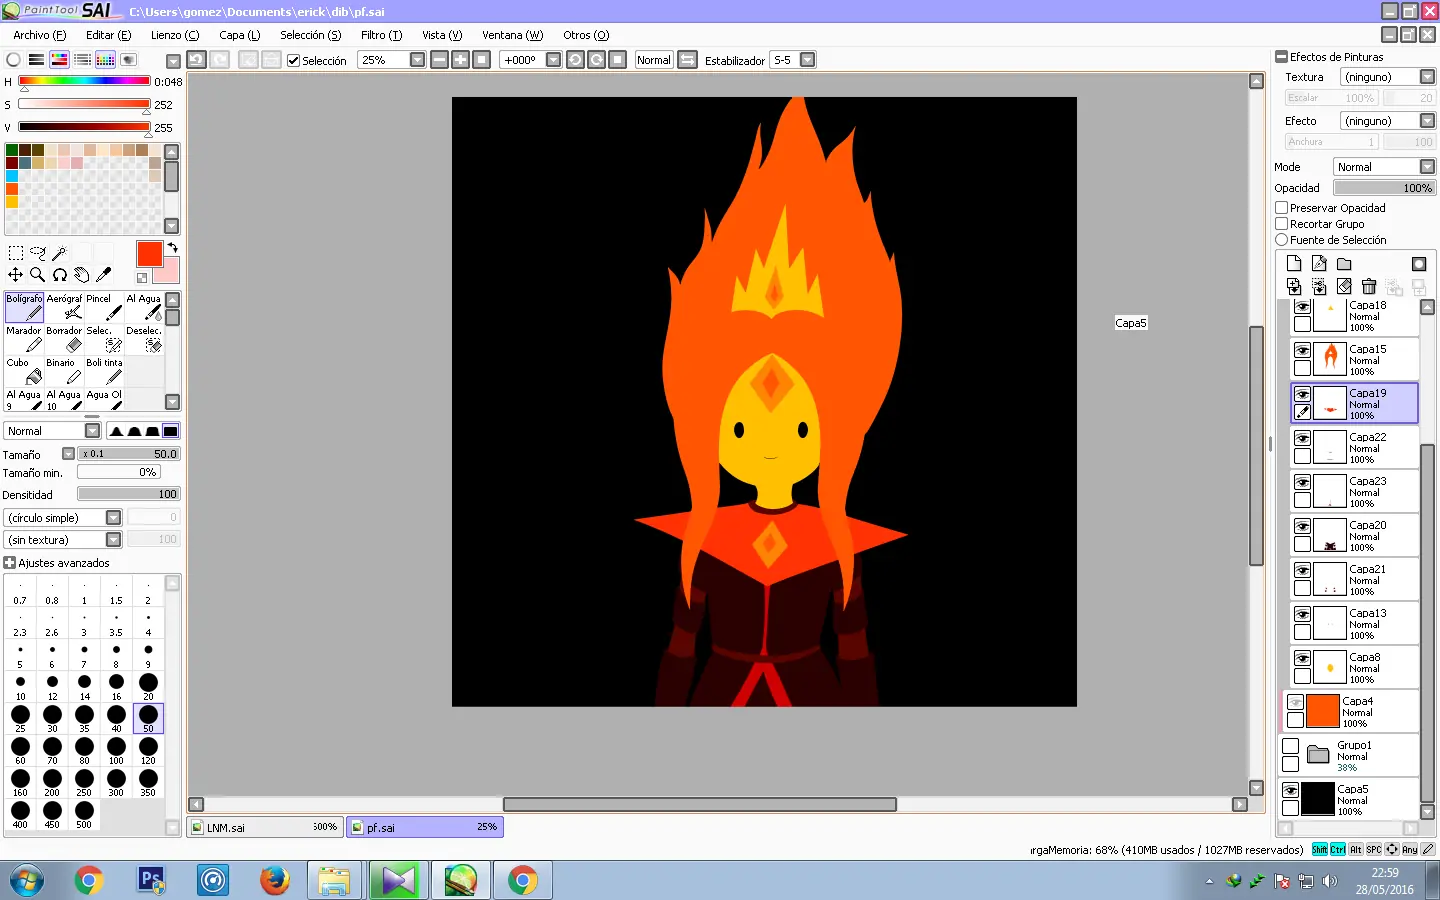Open the Editar menu
The height and width of the screenshot is (900, 1440).
108,35
